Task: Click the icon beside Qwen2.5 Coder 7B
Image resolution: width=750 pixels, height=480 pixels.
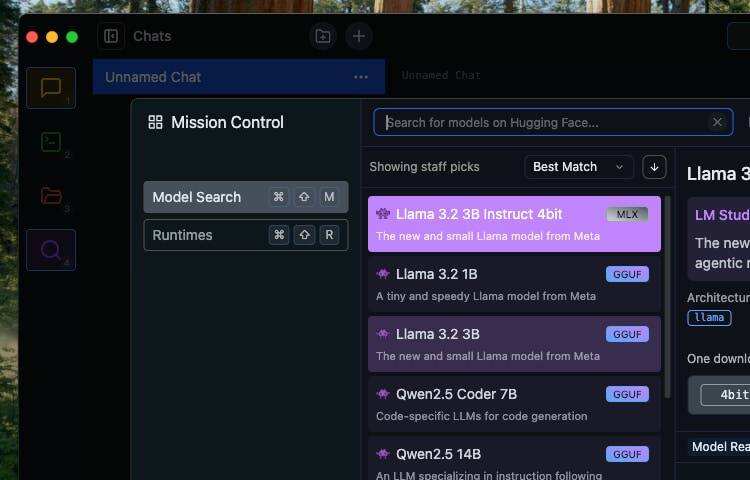Action: point(383,394)
